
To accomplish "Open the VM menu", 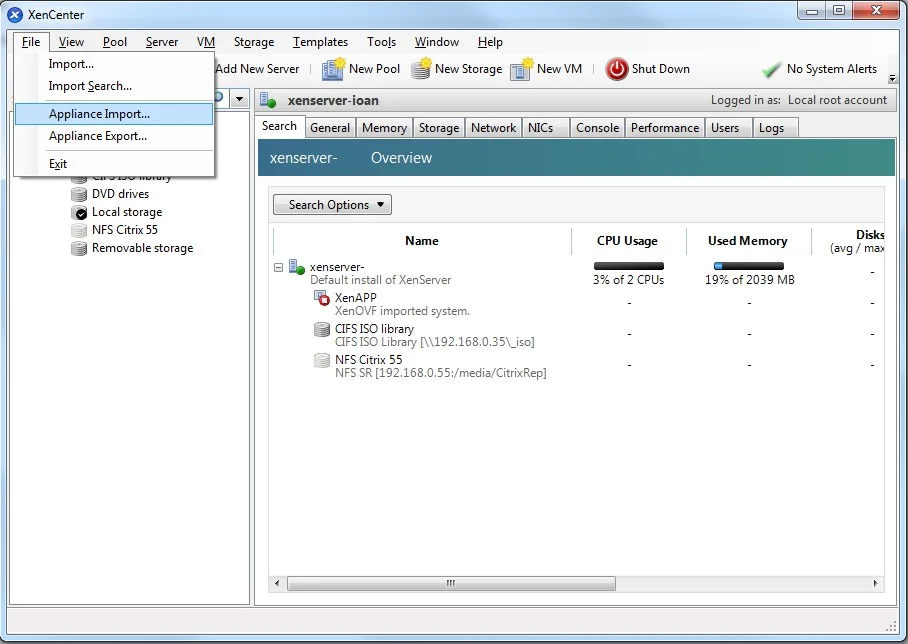I will coord(206,42).
